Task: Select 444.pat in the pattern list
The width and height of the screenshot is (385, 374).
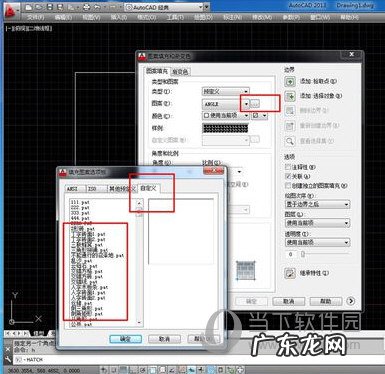Action: [x=80, y=218]
